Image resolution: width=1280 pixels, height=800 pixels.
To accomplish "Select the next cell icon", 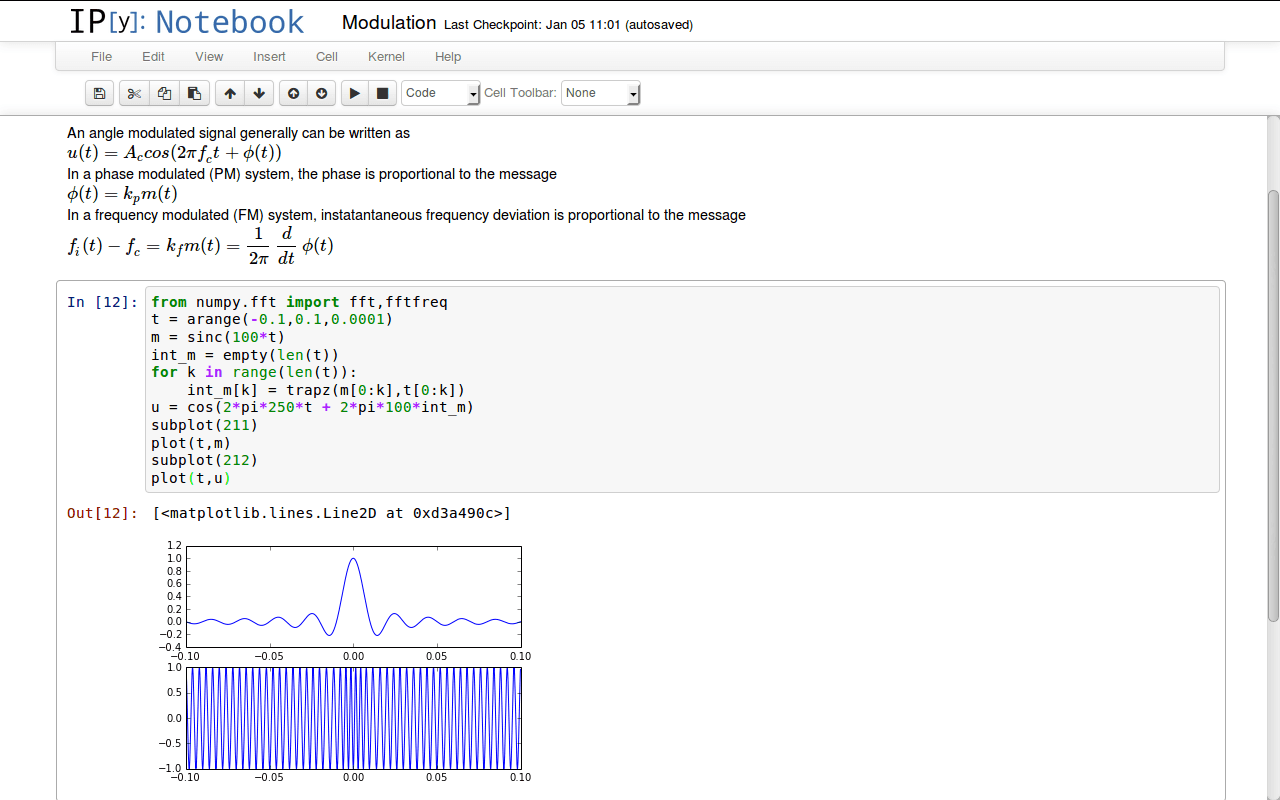I will 321,93.
